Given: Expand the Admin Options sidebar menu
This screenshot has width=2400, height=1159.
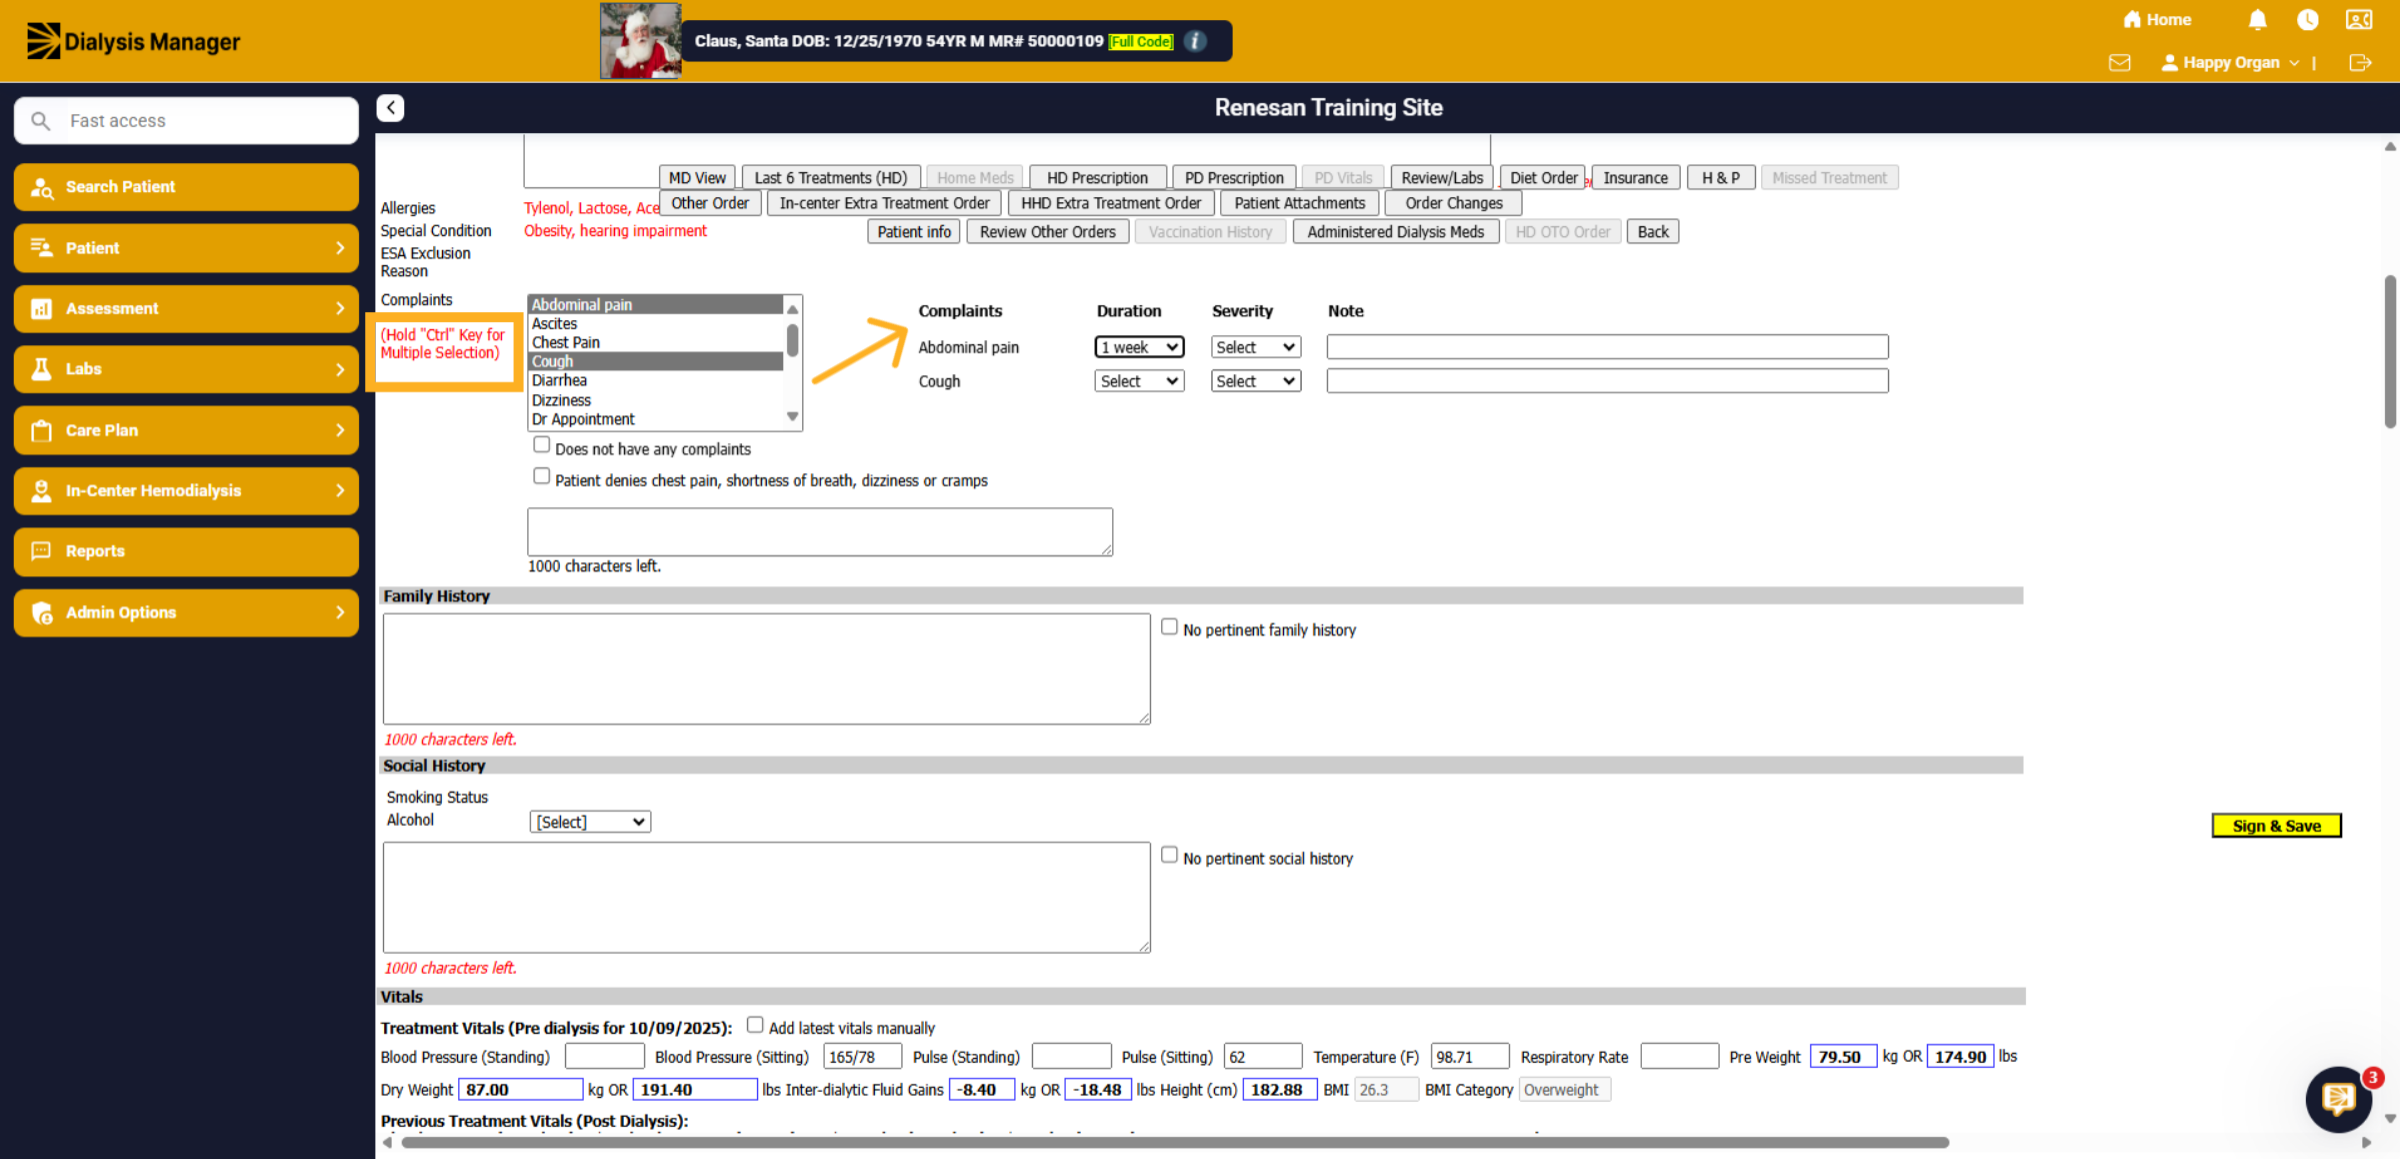Looking at the screenshot, I should [186, 612].
